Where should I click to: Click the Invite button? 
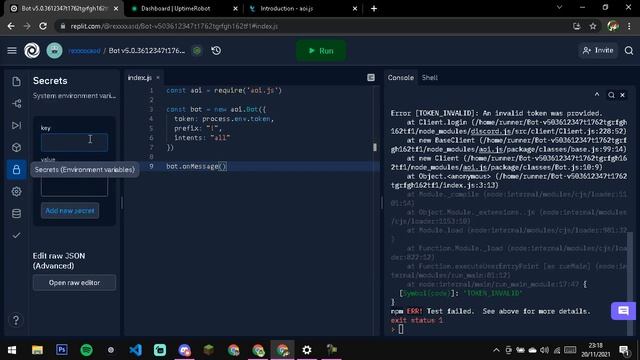click(598, 51)
